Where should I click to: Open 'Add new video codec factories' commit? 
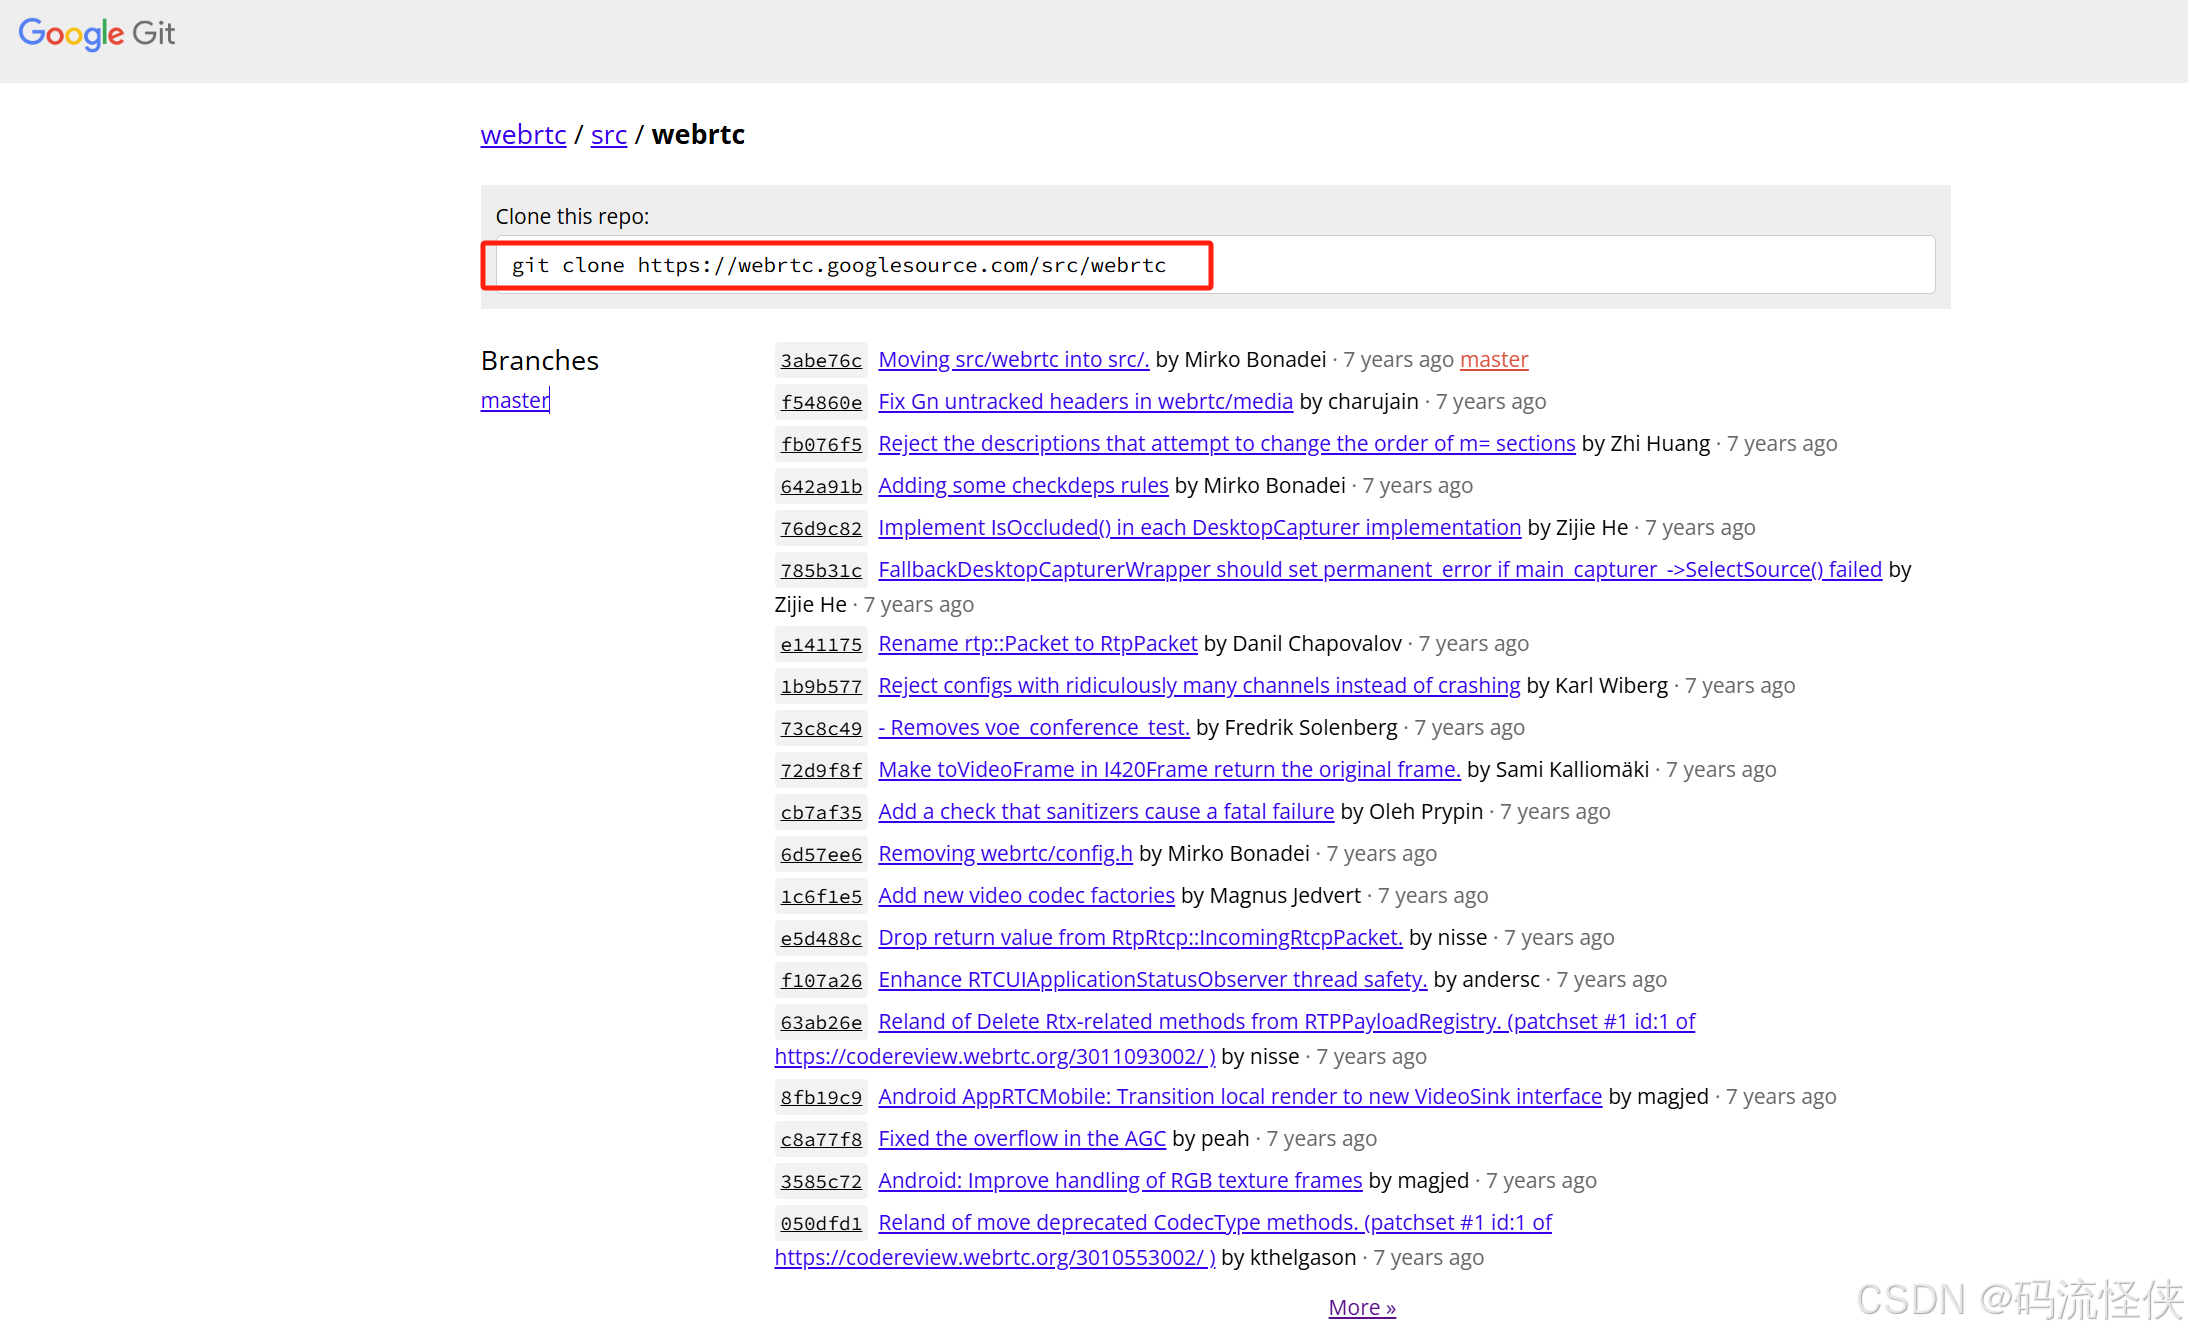[x=1026, y=895]
